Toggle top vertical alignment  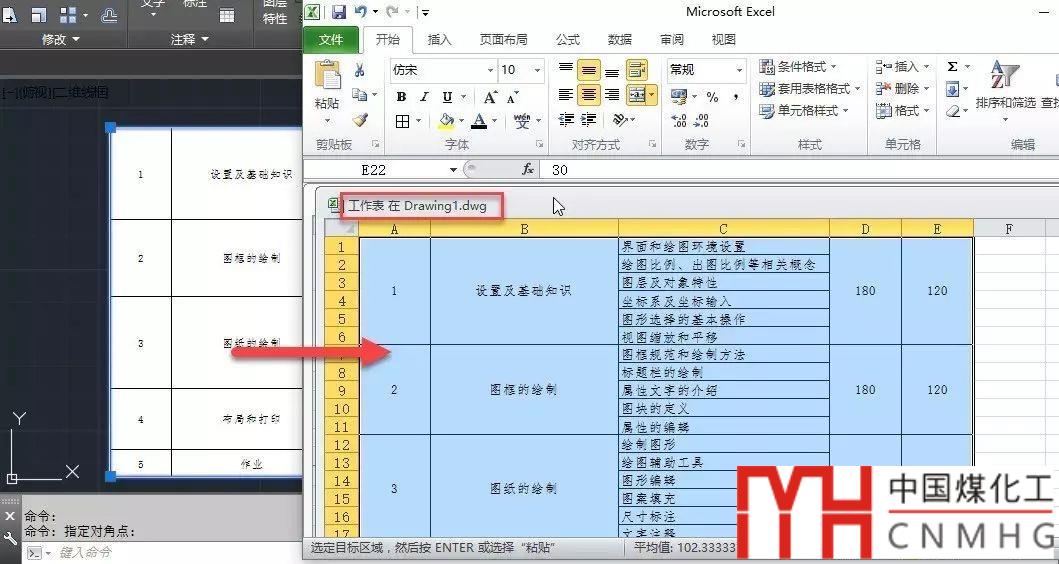pyautogui.click(x=566, y=70)
